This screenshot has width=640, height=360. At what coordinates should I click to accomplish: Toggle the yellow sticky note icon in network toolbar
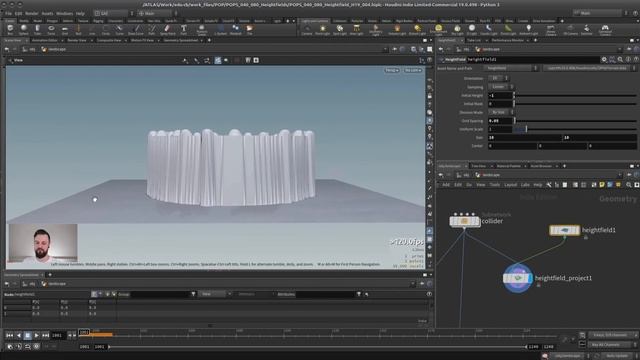(602, 185)
